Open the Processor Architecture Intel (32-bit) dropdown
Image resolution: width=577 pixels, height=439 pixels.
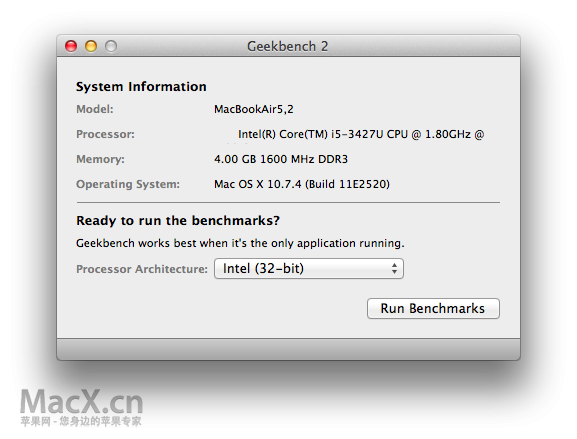click(309, 269)
